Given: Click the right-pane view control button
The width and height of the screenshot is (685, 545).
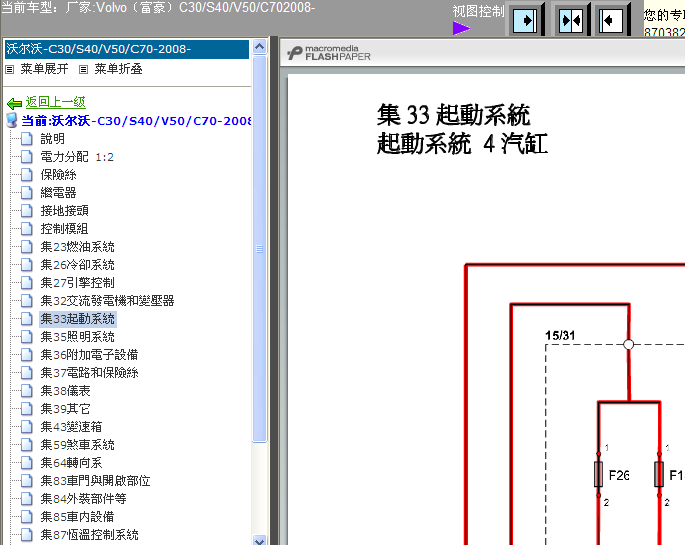Looking at the screenshot, I should pyautogui.click(x=611, y=20).
